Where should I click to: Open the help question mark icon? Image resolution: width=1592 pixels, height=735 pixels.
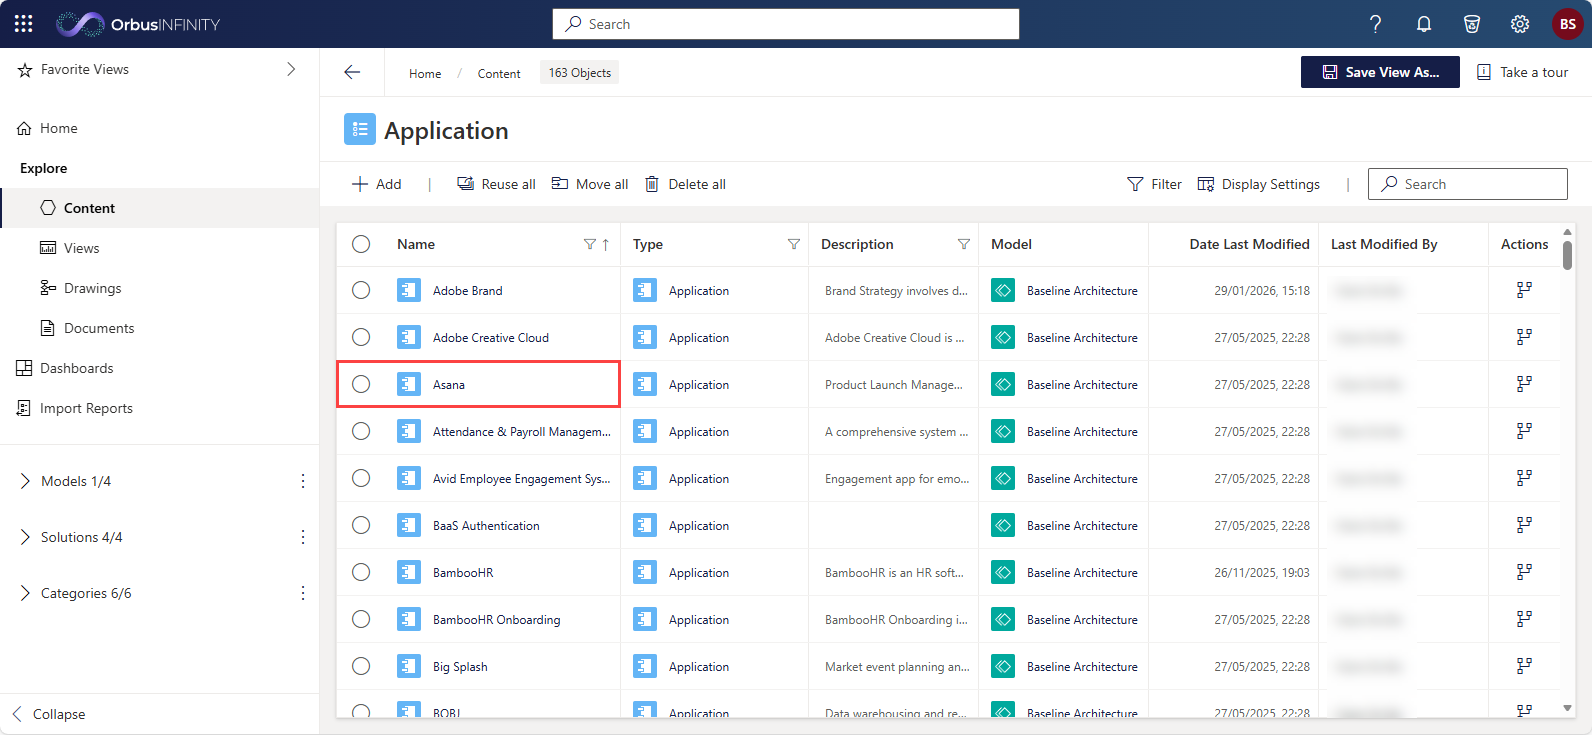click(x=1376, y=24)
